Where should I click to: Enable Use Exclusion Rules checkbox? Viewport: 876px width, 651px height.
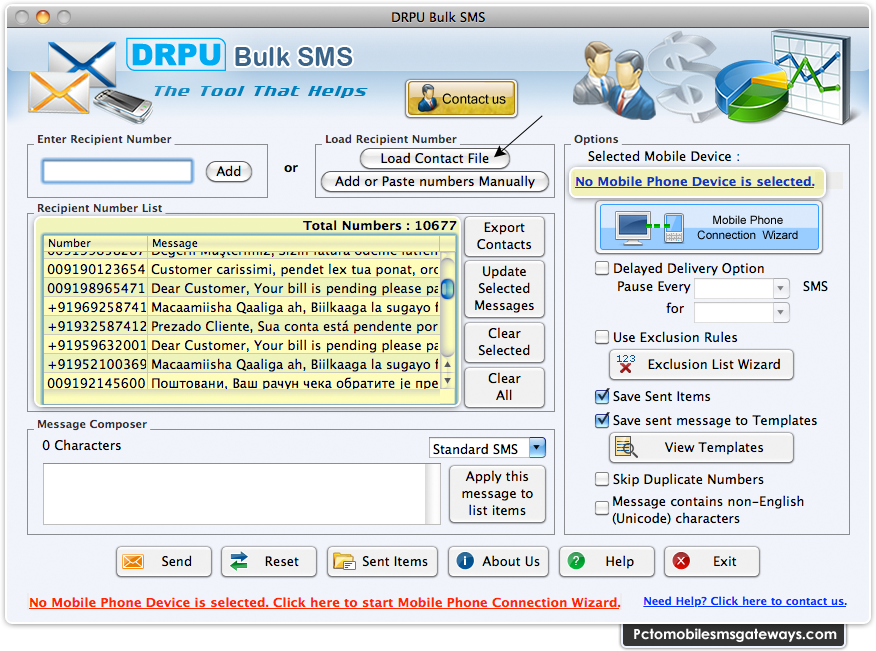pos(602,337)
